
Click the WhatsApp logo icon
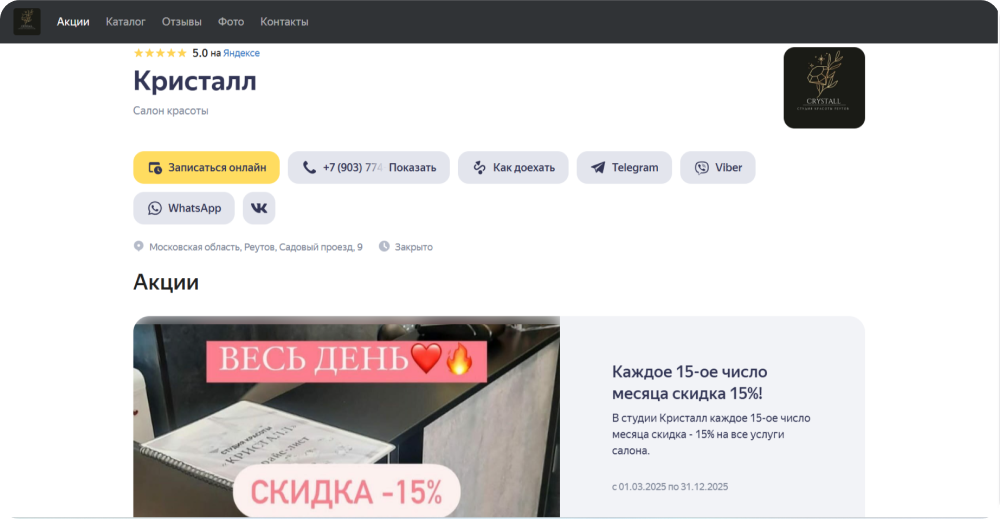[154, 208]
